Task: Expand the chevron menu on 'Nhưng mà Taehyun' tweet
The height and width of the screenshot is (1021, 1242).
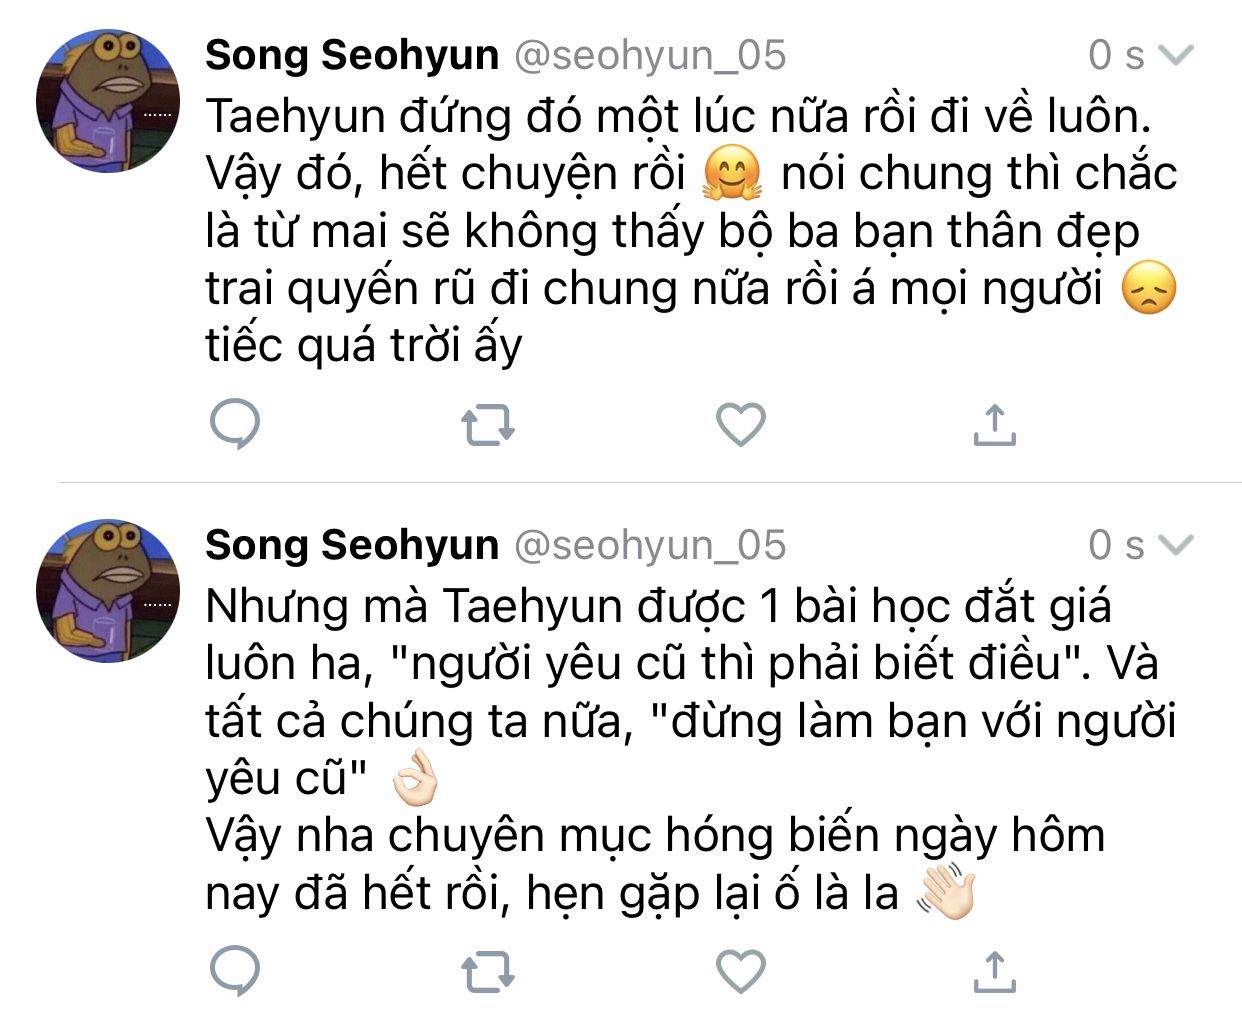Action: (x=1176, y=545)
